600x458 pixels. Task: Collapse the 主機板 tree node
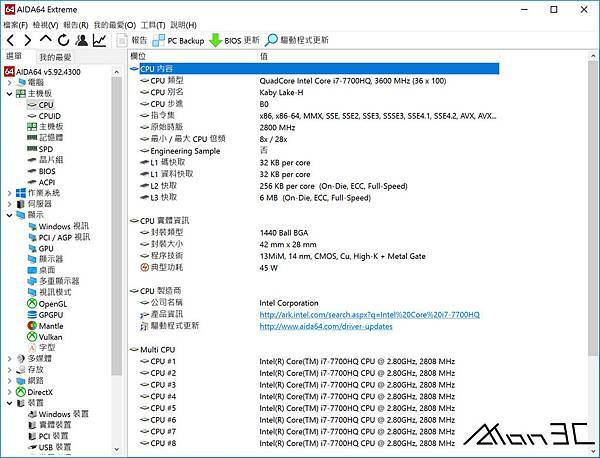coord(10,93)
